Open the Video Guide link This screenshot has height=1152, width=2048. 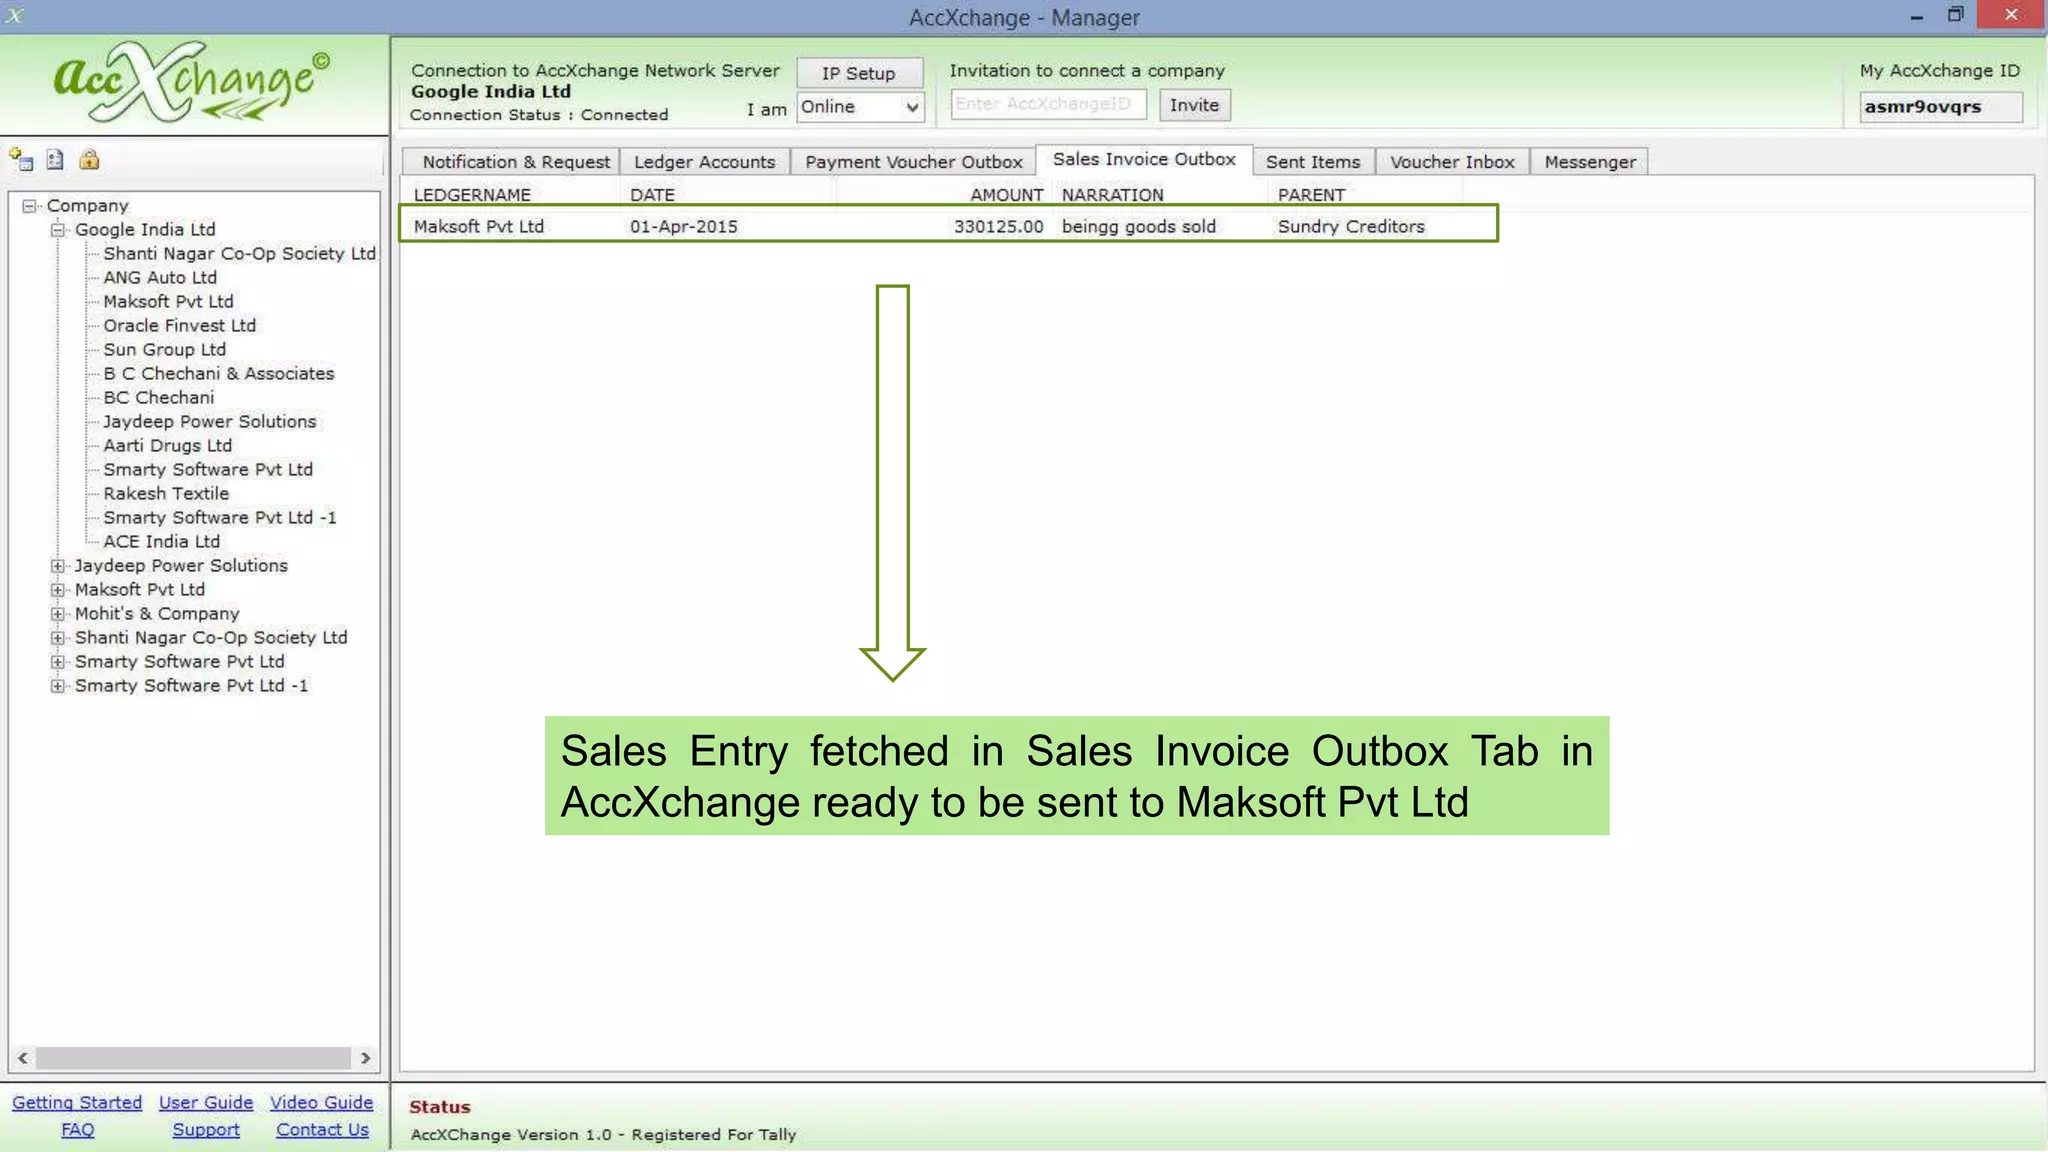tap(321, 1102)
